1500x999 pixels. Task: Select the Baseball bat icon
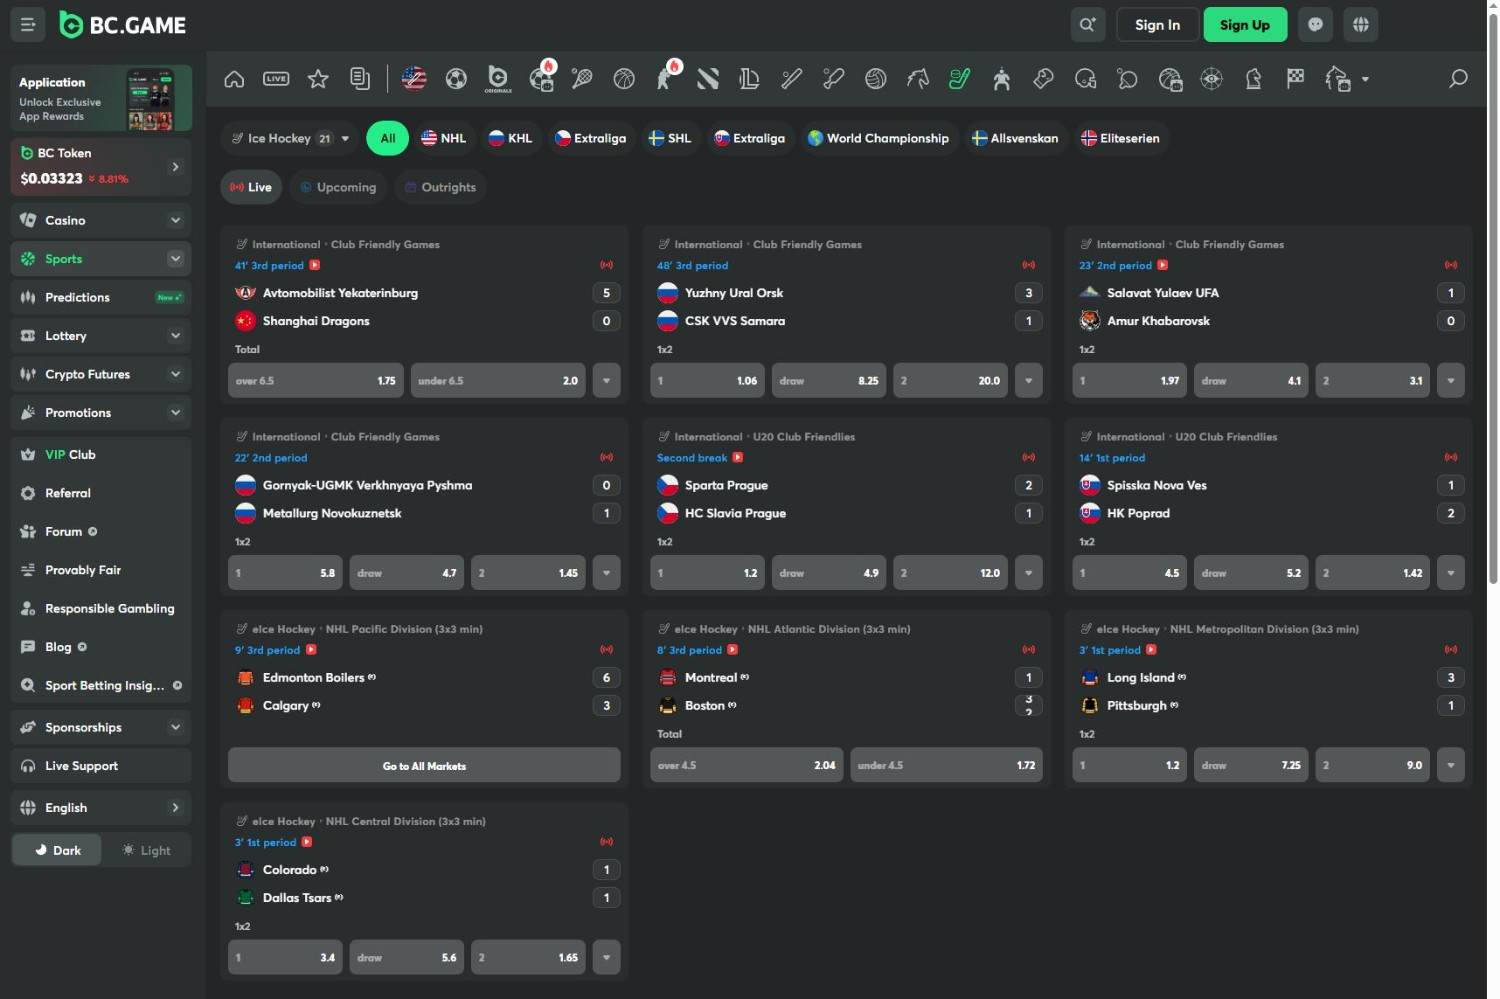point(792,79)
